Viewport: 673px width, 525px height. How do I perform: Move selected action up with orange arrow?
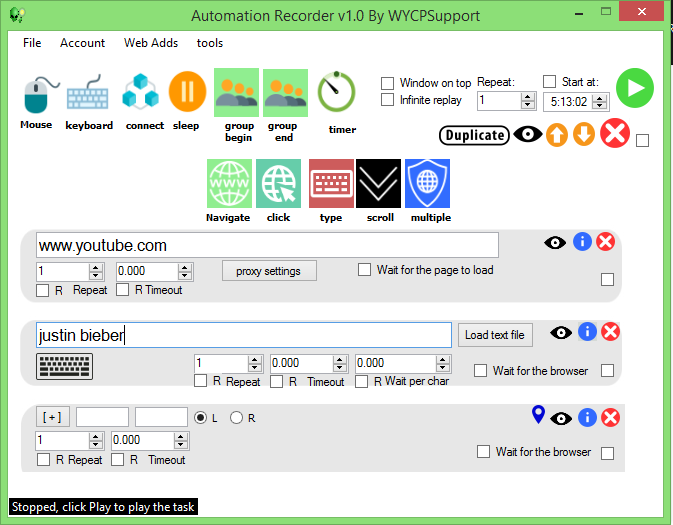557,134
